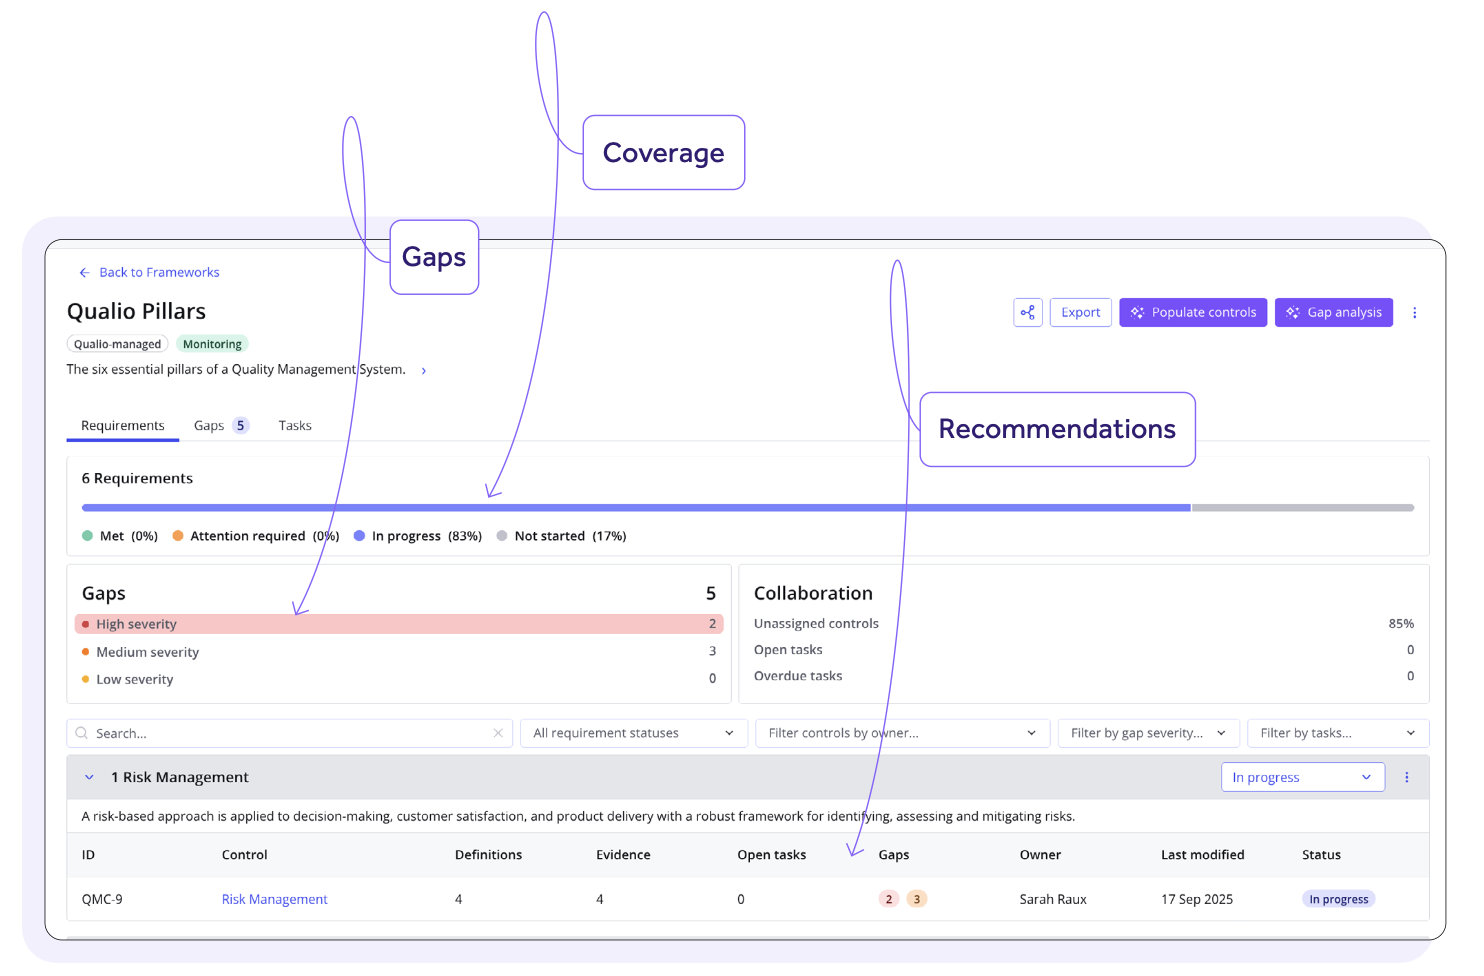Viewport: 1484px width, 976px height.
Task: Click the In progress legend indicator
Action: coord(359,536)
